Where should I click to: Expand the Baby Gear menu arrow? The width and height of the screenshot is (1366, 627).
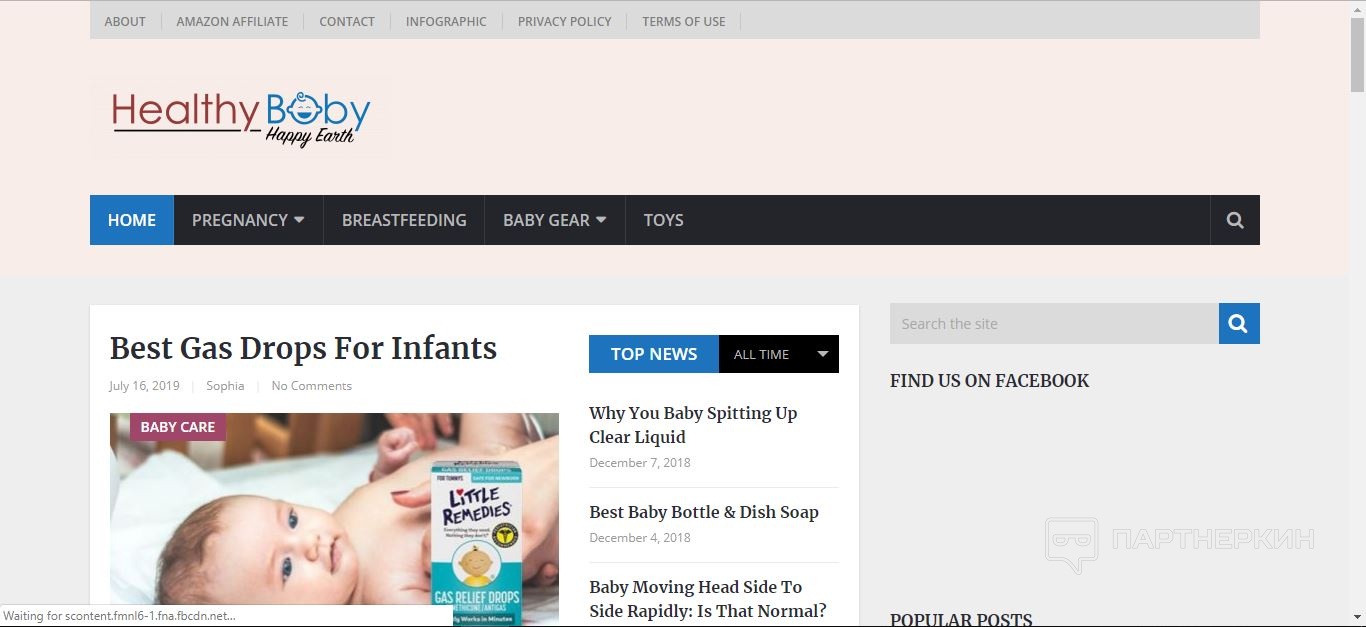pos(601,220)
